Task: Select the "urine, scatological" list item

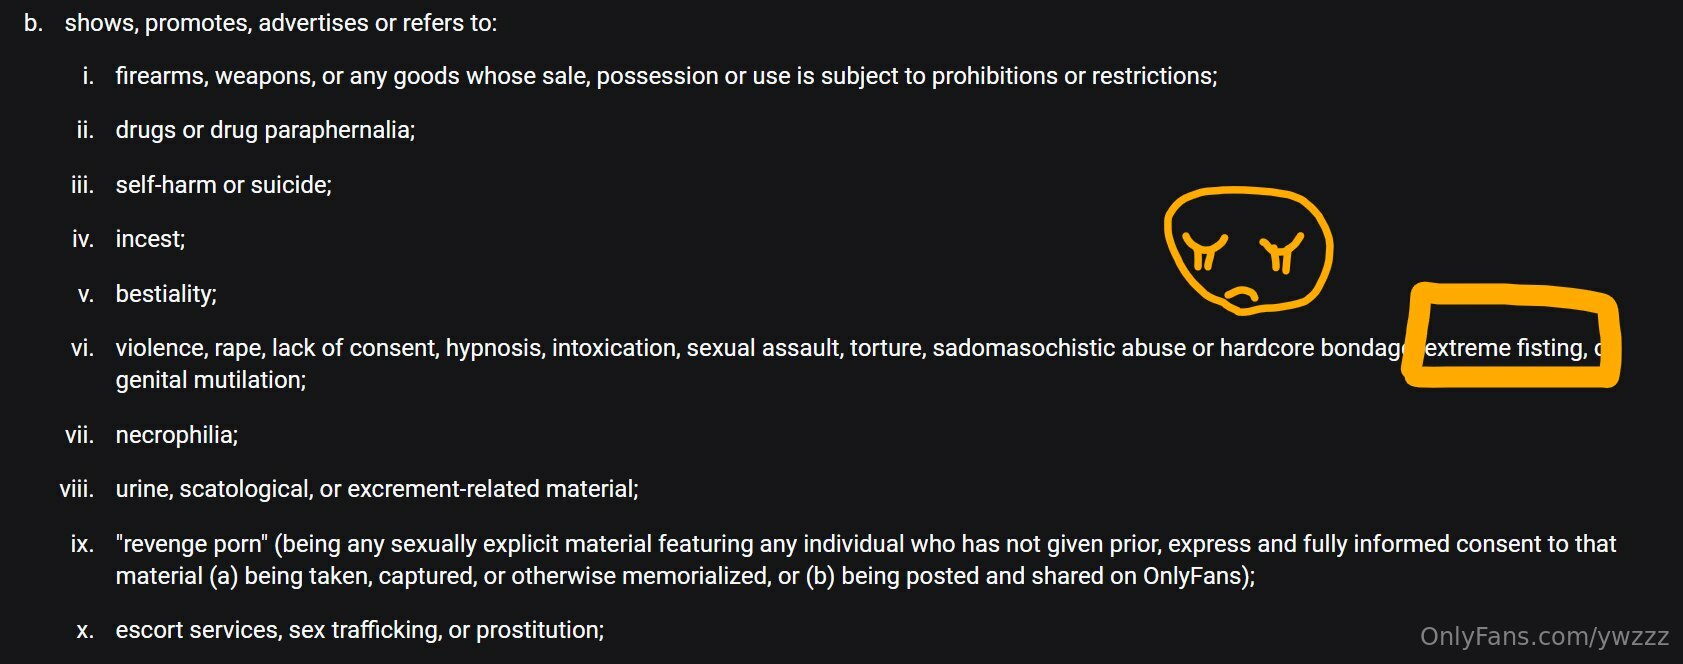Action: click(376, 489)
